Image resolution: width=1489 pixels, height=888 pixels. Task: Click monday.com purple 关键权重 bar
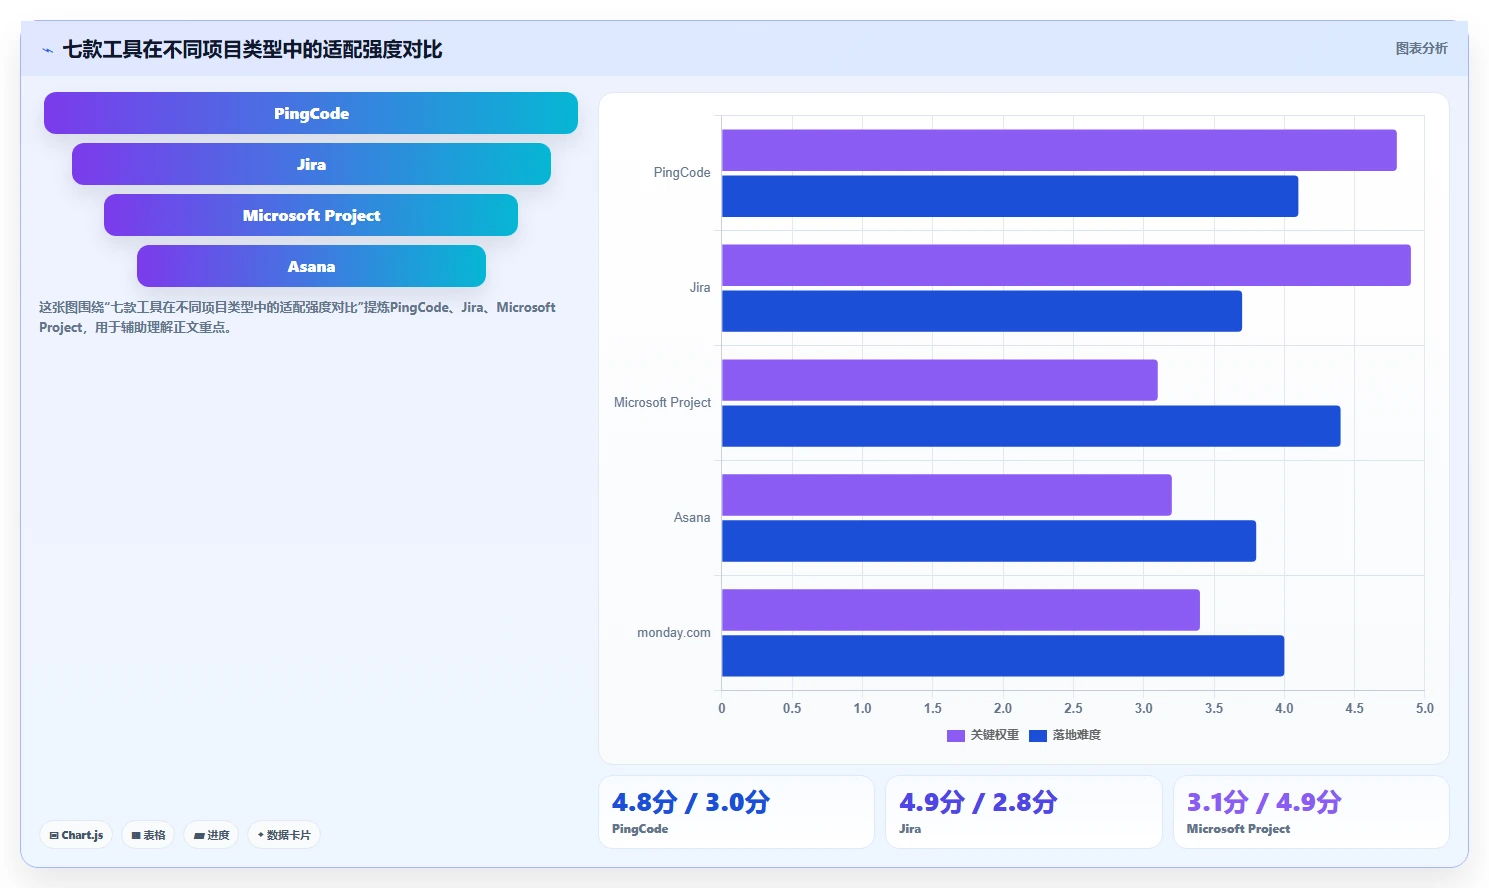point(961,610)
